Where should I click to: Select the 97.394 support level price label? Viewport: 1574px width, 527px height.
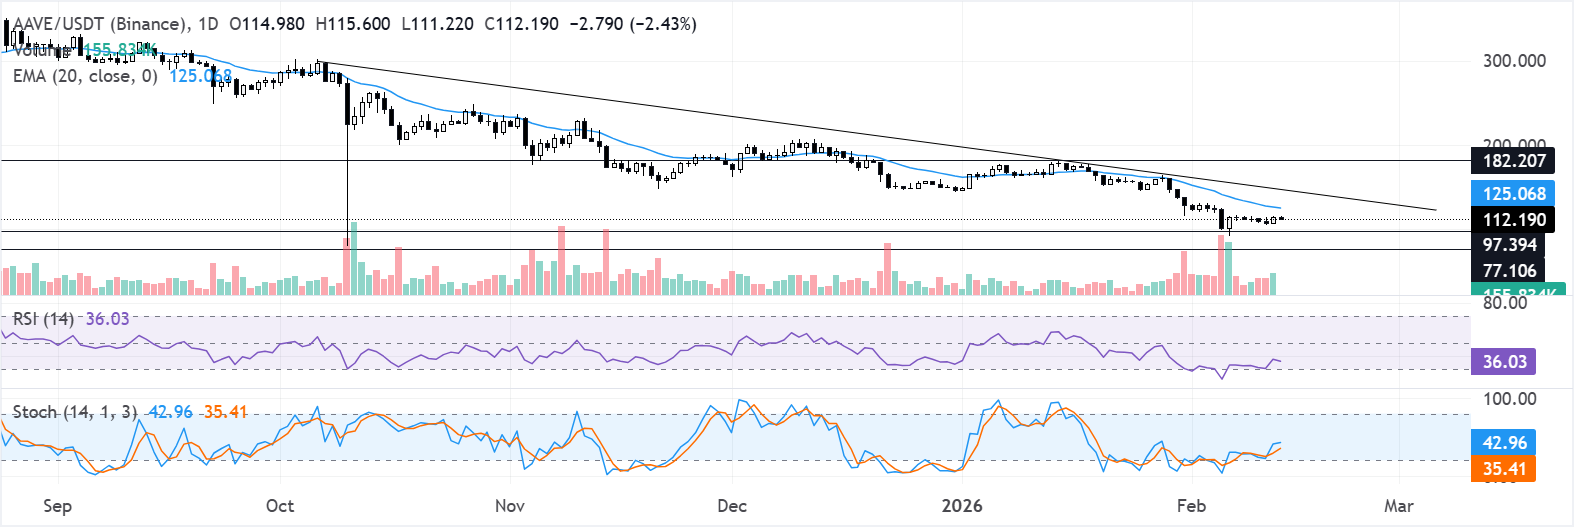(x=1509, y=245)
